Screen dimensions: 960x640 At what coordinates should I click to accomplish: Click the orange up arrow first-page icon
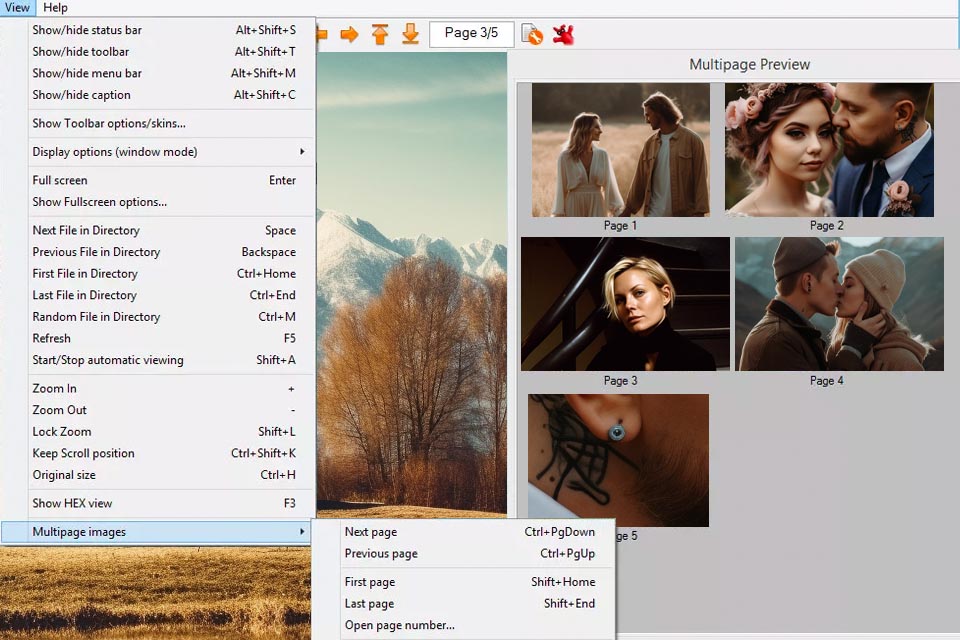(x=380, y=34)
